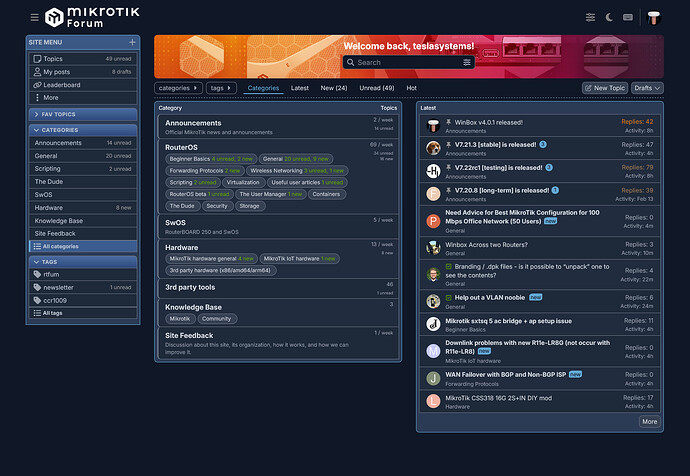This screenshot has width=690, height=476.
Task: Expand More options in site menu
Action: (x=83, y=98)
